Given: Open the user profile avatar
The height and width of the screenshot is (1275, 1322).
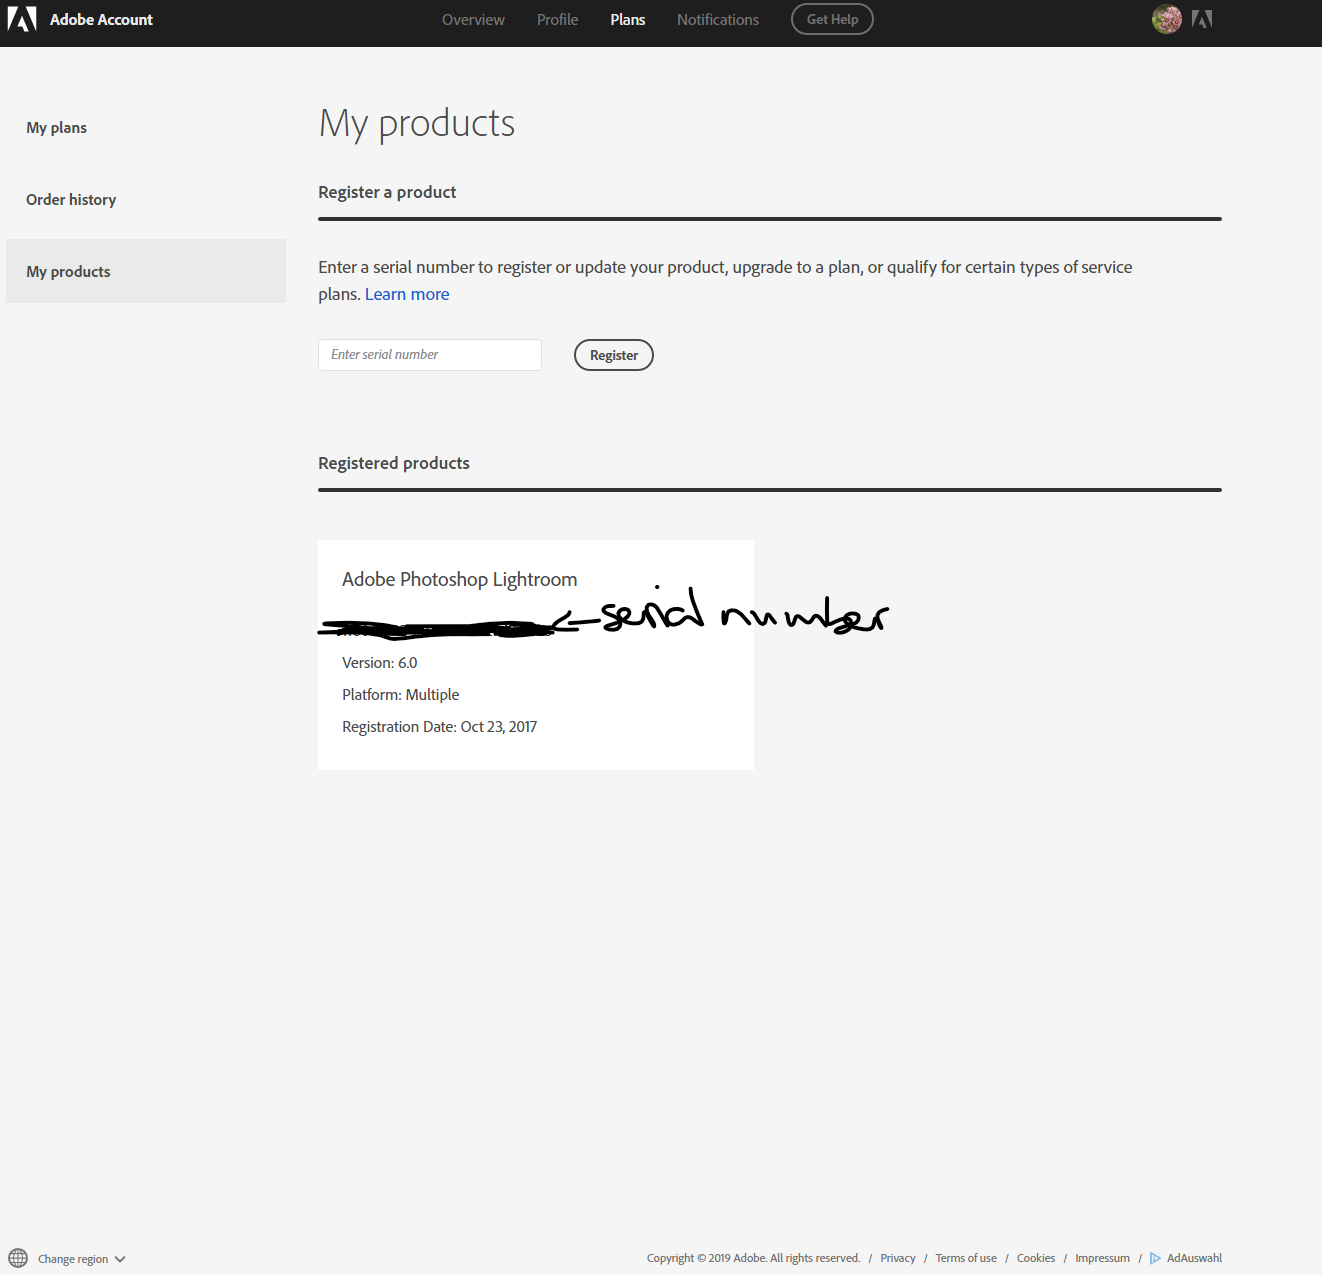Looking at the screenshot, I should [1166, 19].
